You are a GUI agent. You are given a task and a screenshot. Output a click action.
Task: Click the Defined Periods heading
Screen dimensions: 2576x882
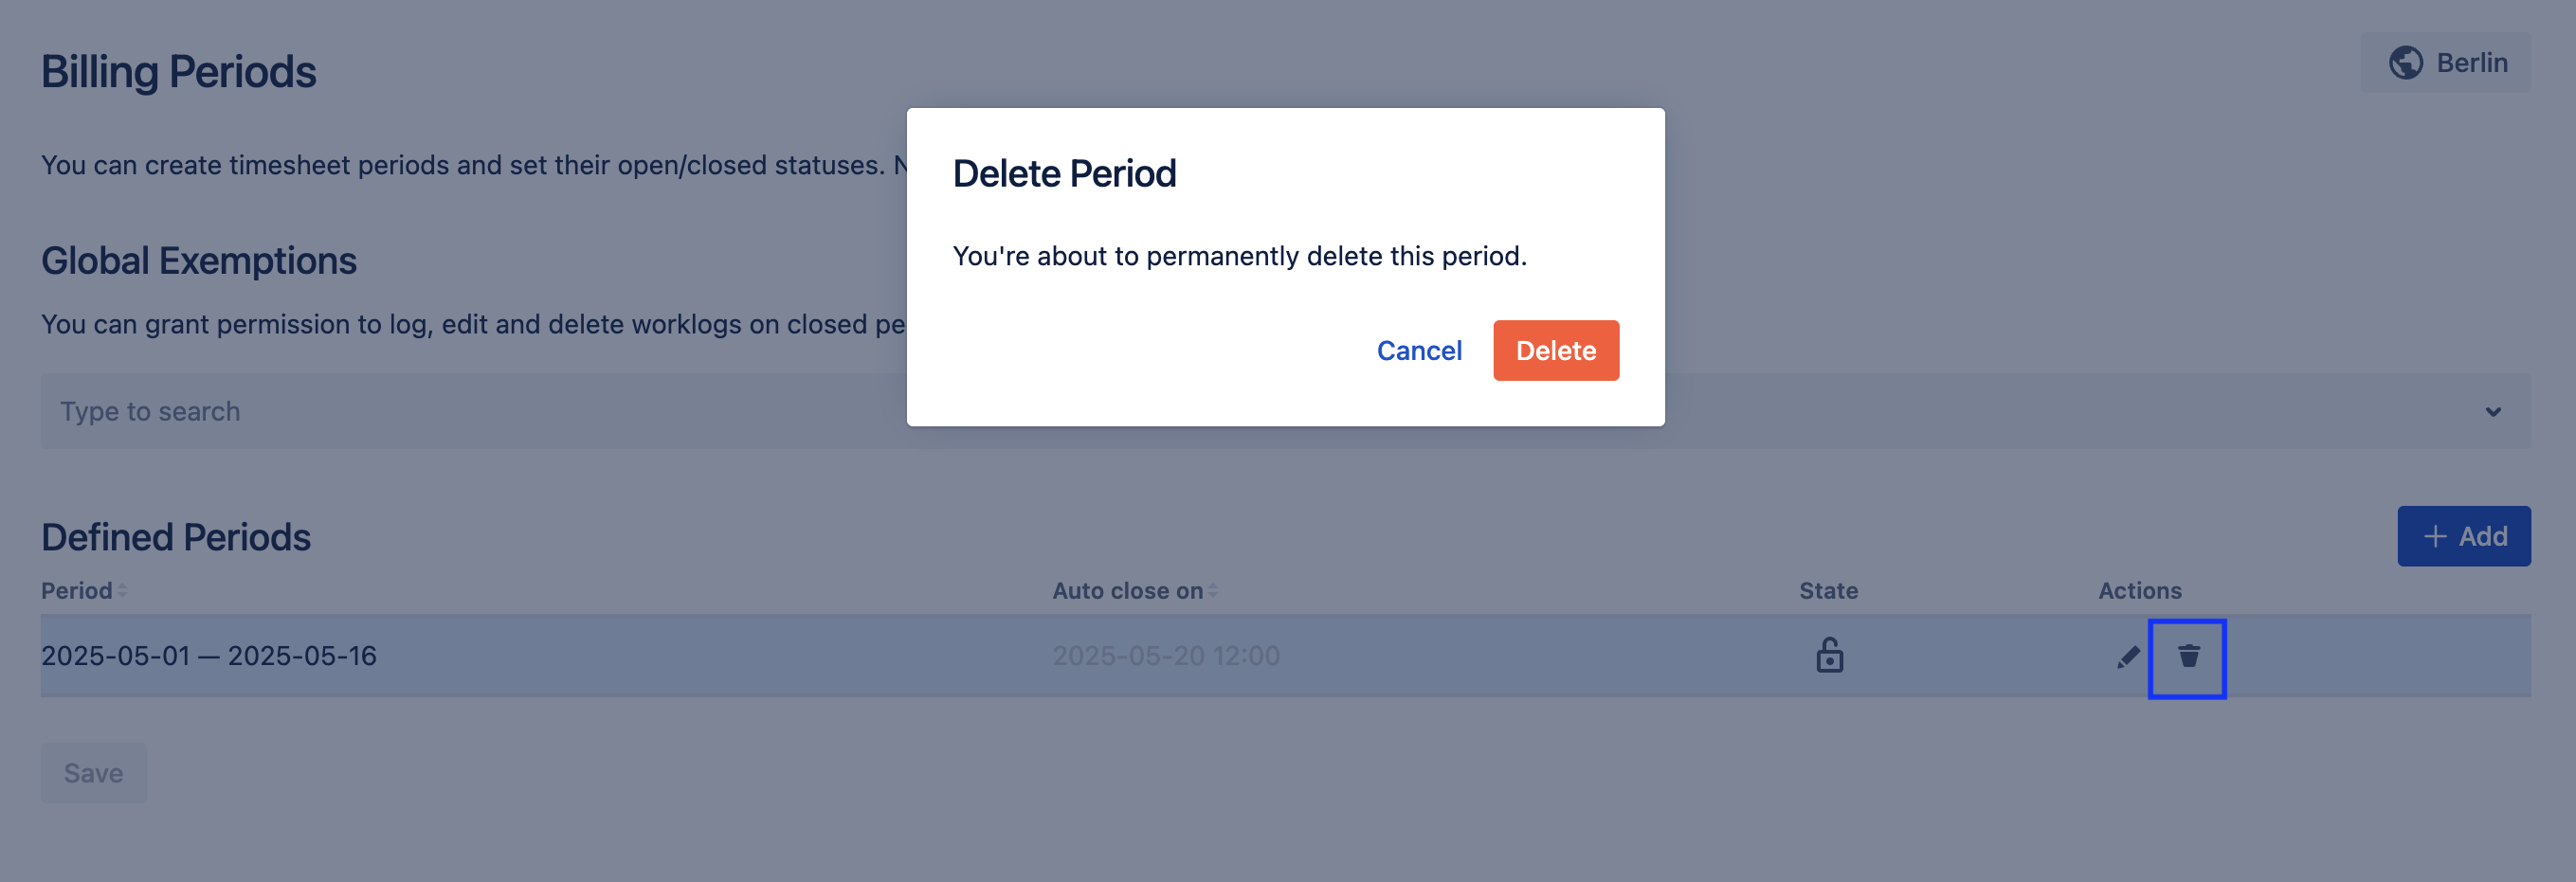pyautogui.click(x=176, y=538)
